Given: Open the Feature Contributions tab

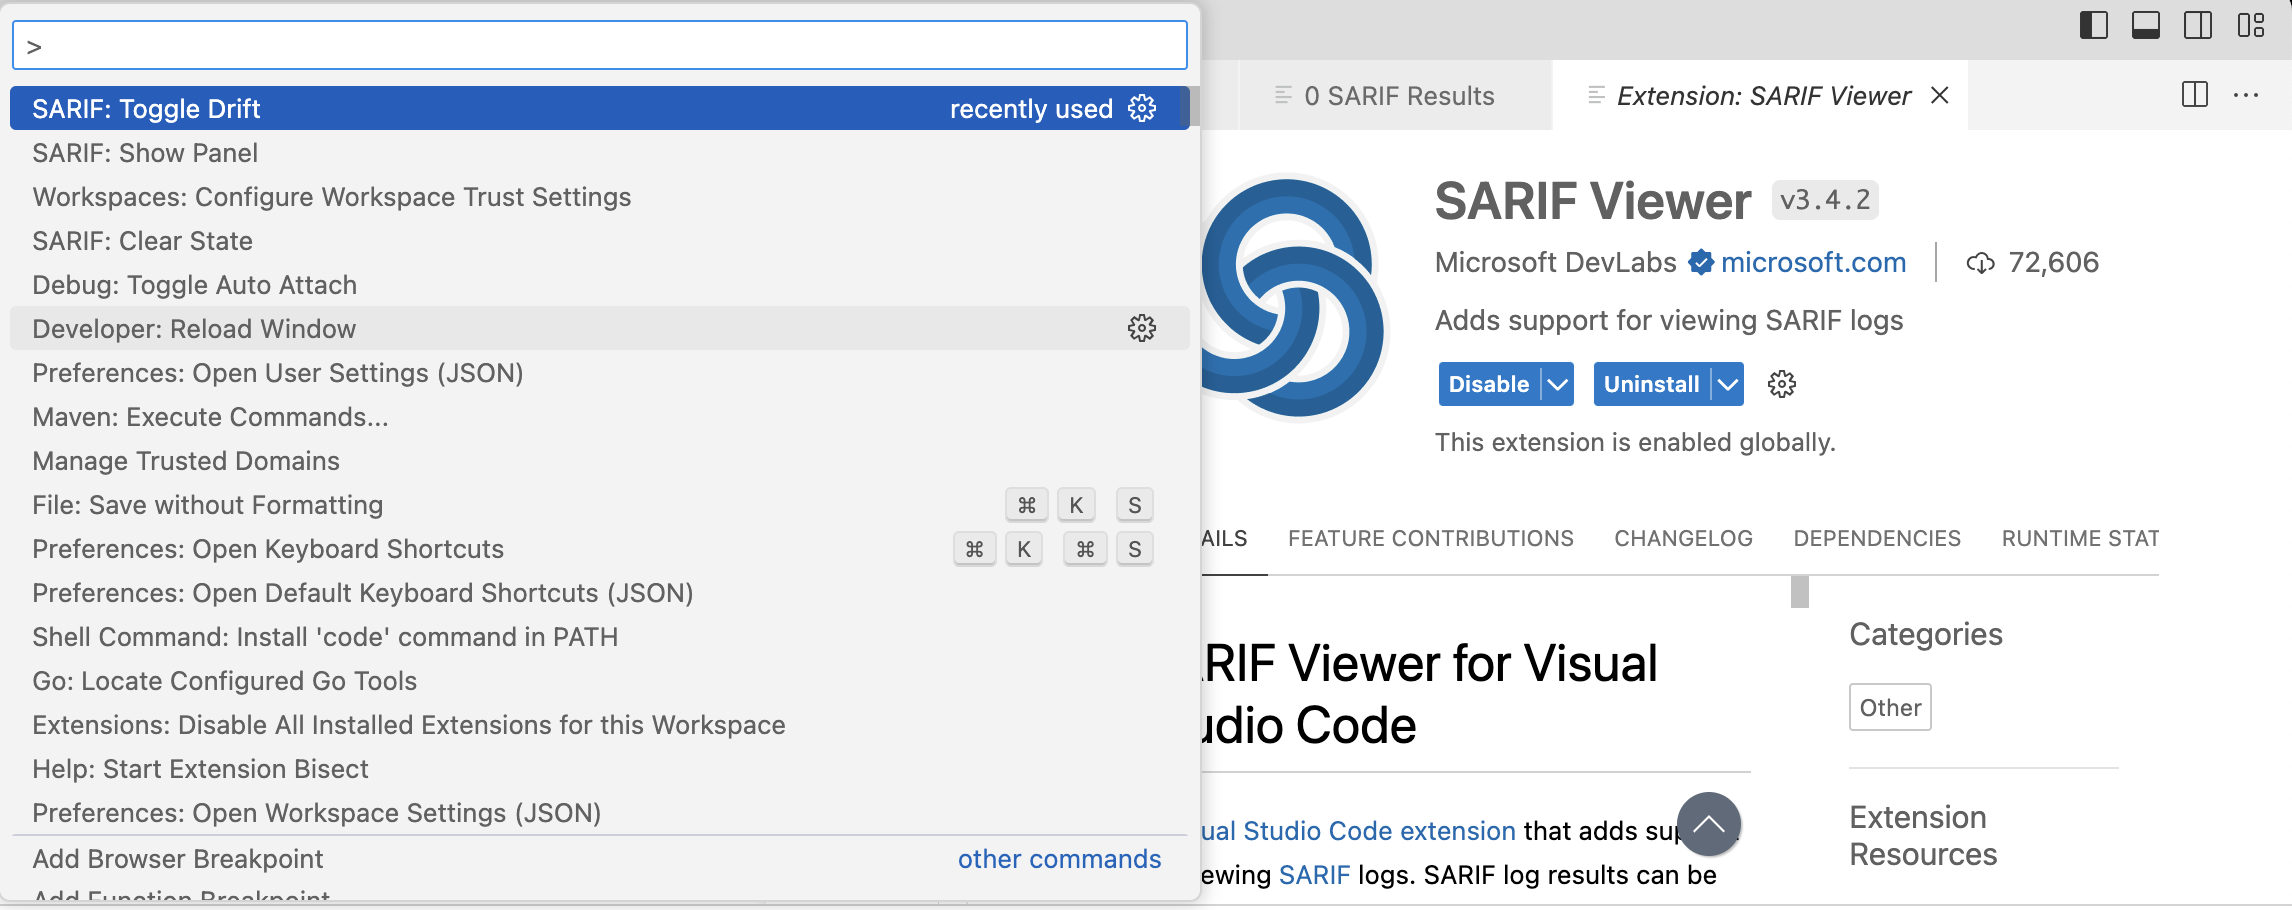Looking at the screenshot, I should (1430, 539).
